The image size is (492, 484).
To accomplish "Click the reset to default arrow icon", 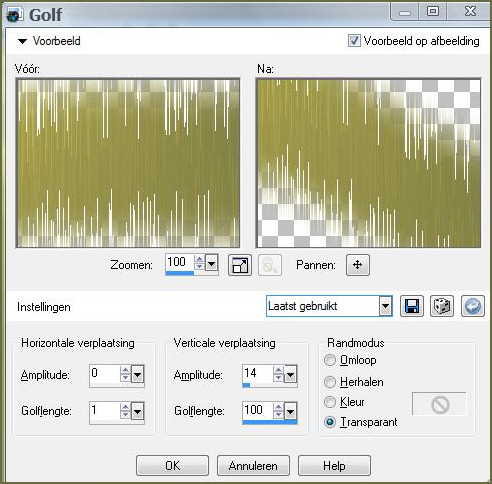I will tap(473, 306).
